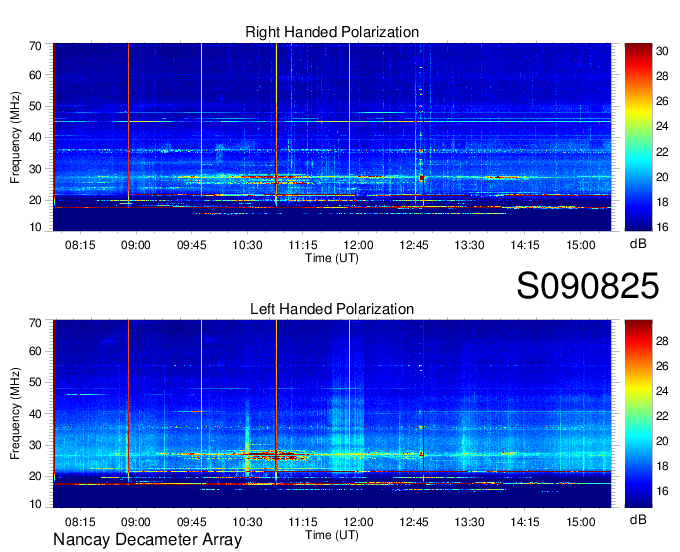Click 10:30 time tick of right-handed plot

click(x=247, y=245)
